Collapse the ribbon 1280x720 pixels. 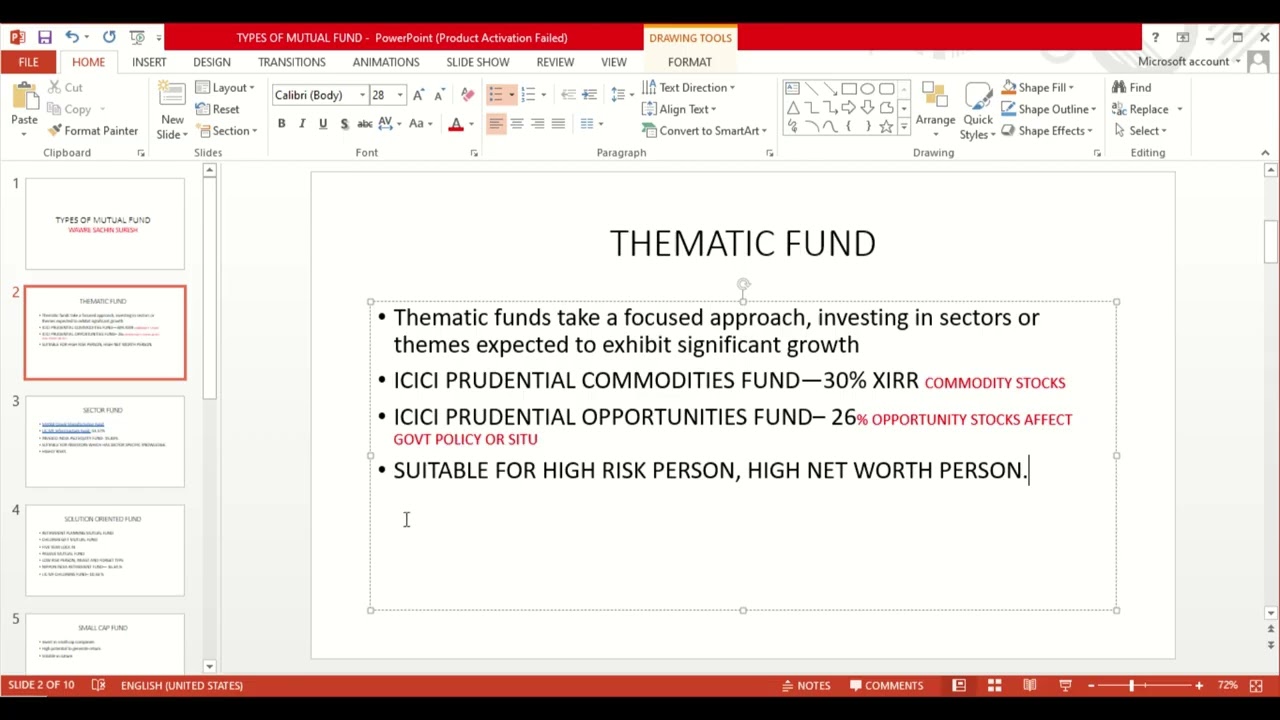pyautogui.click(x=1265, y=153)
